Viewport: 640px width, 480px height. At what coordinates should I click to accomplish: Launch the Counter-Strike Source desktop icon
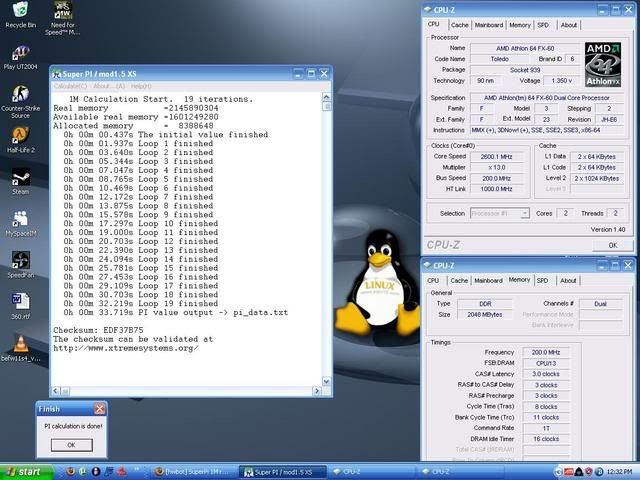point(19,94)
